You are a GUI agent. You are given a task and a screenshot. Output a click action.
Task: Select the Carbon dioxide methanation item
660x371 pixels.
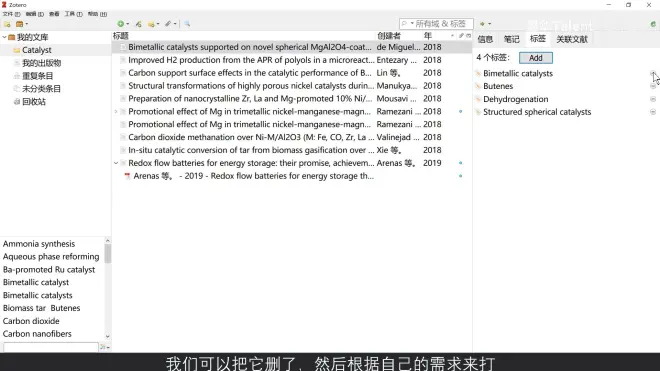pos(292,137)
